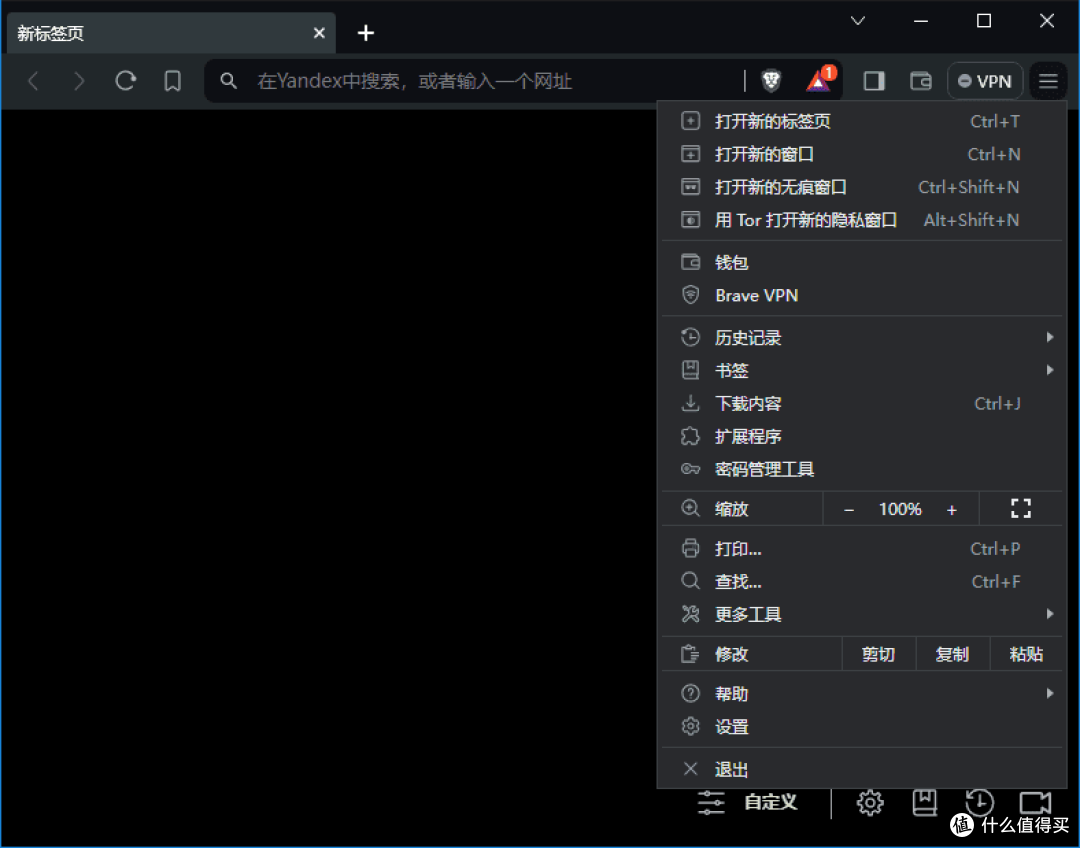Choose 打开新的标签页 menu item
1080x848 pixels.
click(861, 121)
